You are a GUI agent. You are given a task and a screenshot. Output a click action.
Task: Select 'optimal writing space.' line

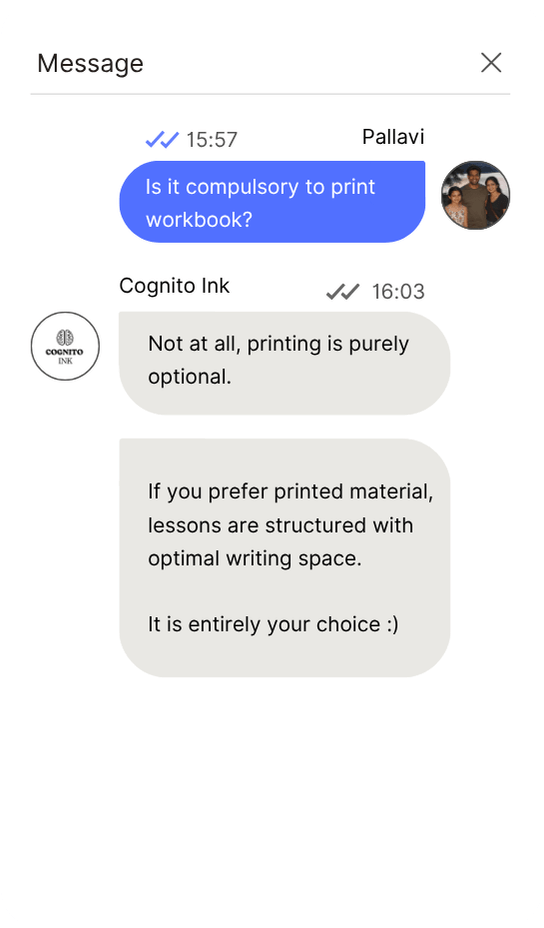point(255,559)
